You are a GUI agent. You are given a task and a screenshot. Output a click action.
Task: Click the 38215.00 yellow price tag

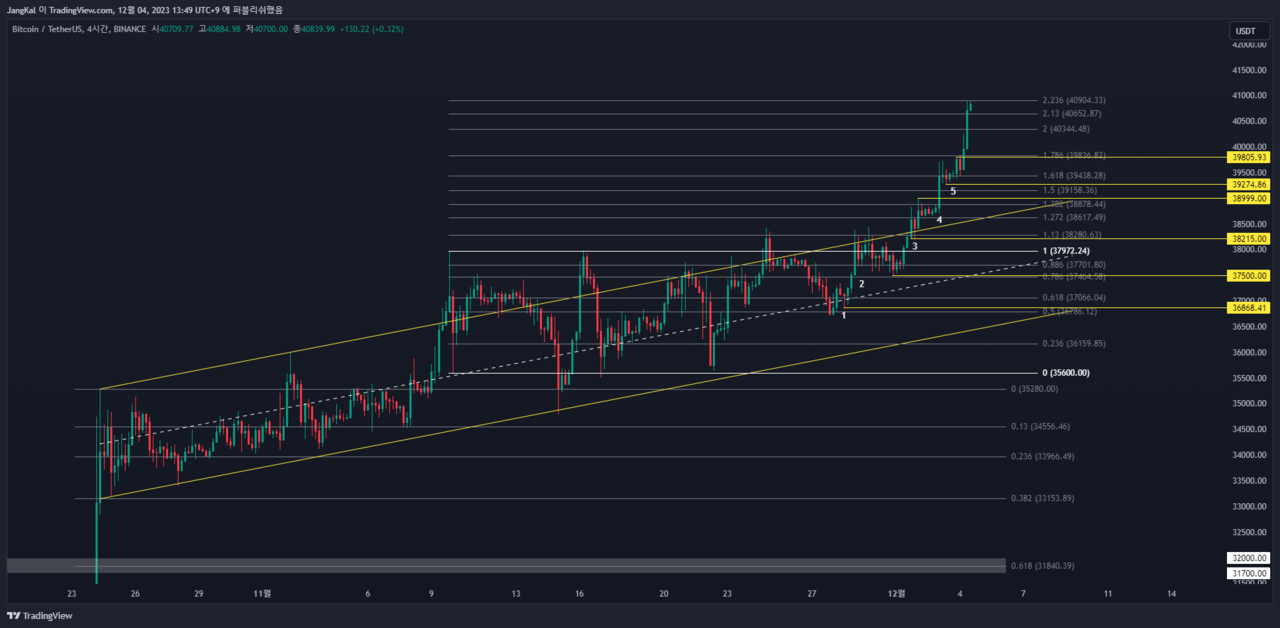pos(1249,239)
